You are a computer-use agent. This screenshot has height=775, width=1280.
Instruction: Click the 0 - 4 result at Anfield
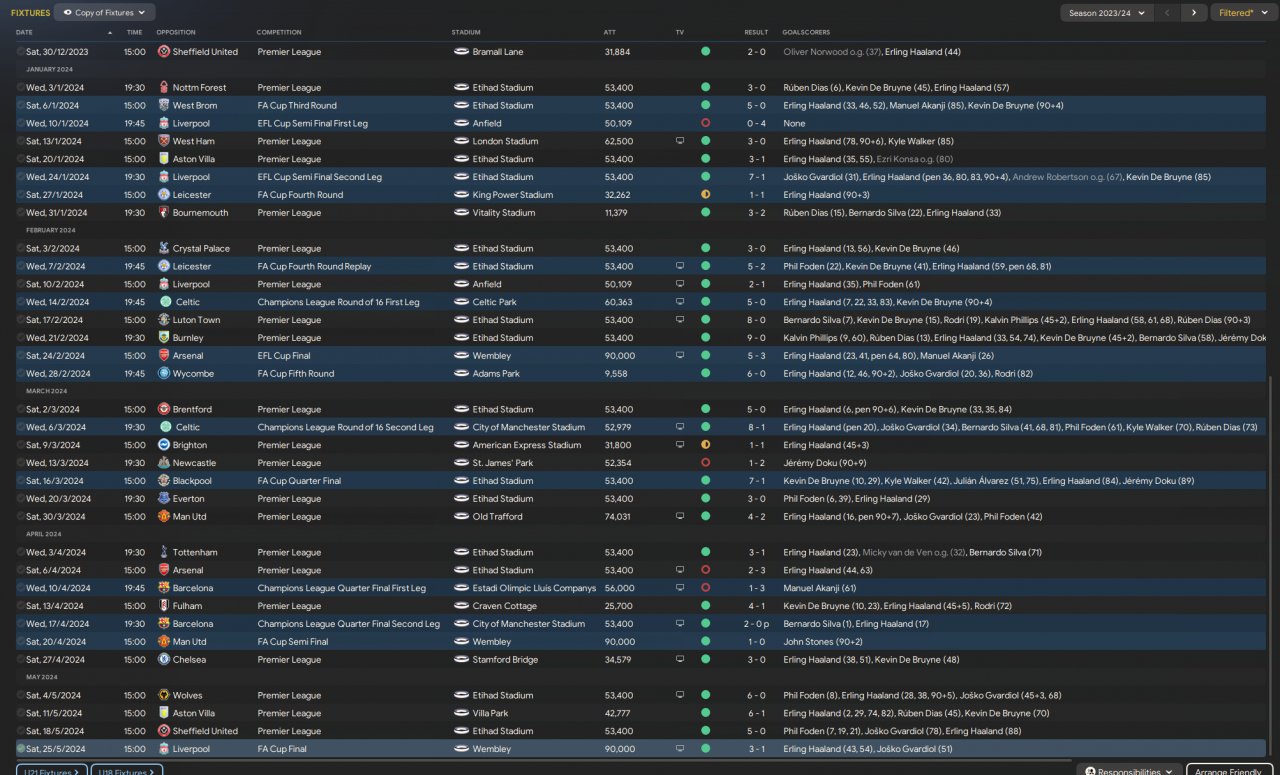pos(756,124)
